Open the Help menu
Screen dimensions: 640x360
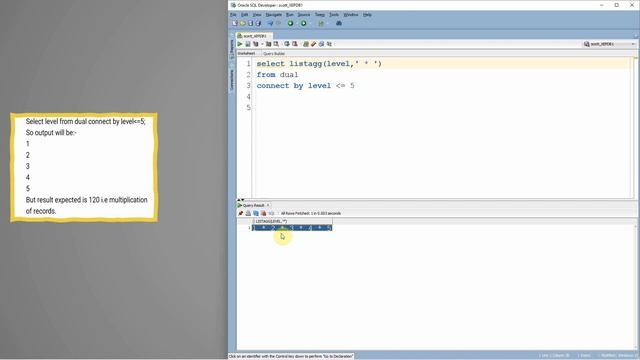point(367,15)
